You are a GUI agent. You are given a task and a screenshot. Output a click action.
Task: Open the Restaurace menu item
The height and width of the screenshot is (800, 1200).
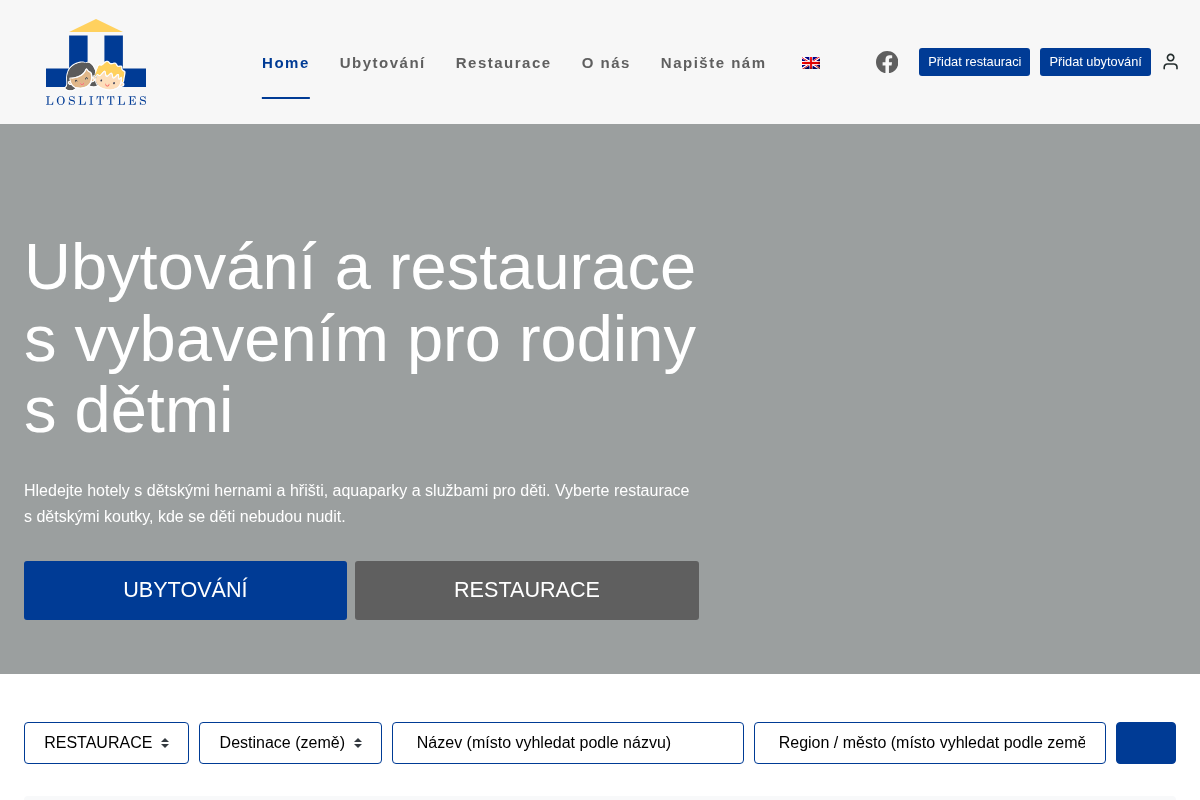point(503,63)
